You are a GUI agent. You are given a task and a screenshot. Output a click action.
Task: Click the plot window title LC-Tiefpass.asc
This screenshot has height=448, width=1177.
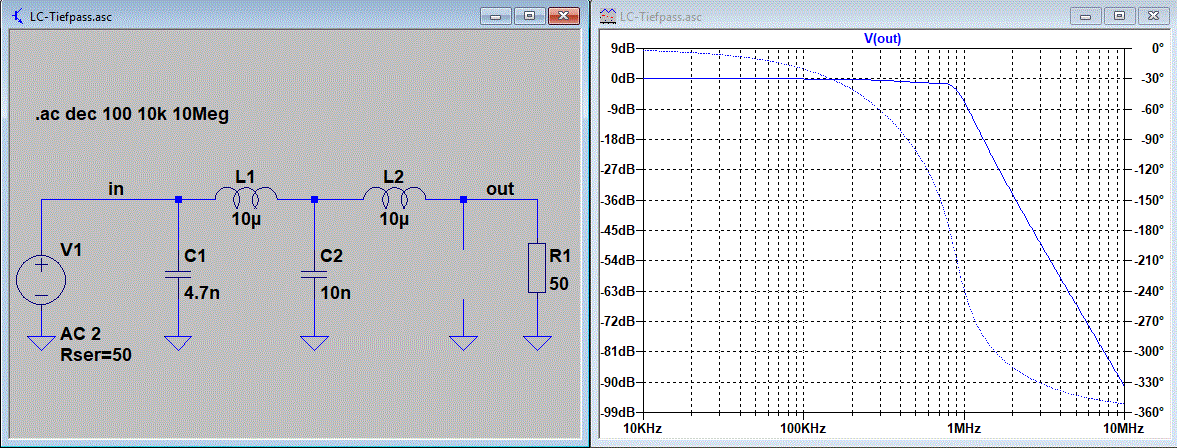[659, 16]
